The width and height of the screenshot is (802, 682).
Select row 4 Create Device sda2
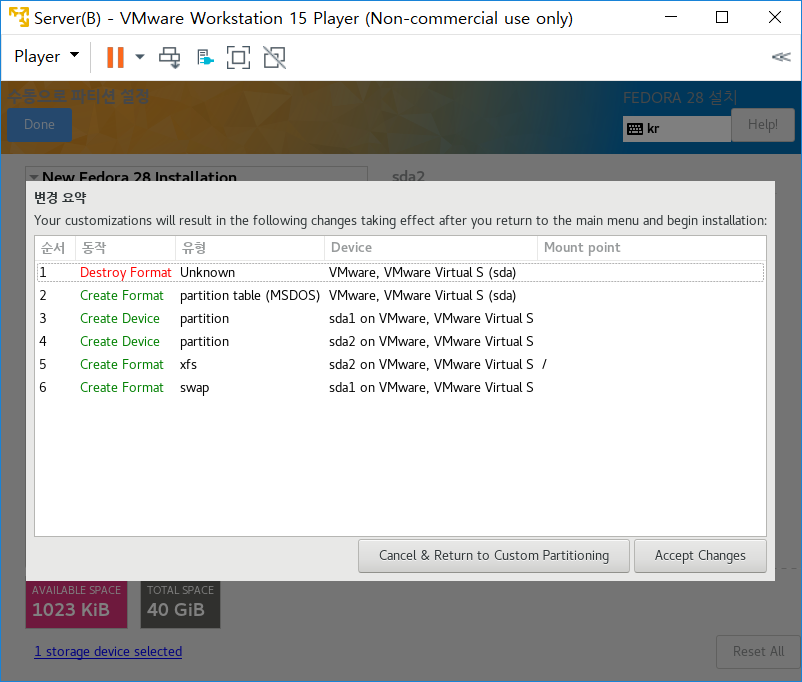pos(400,341)
